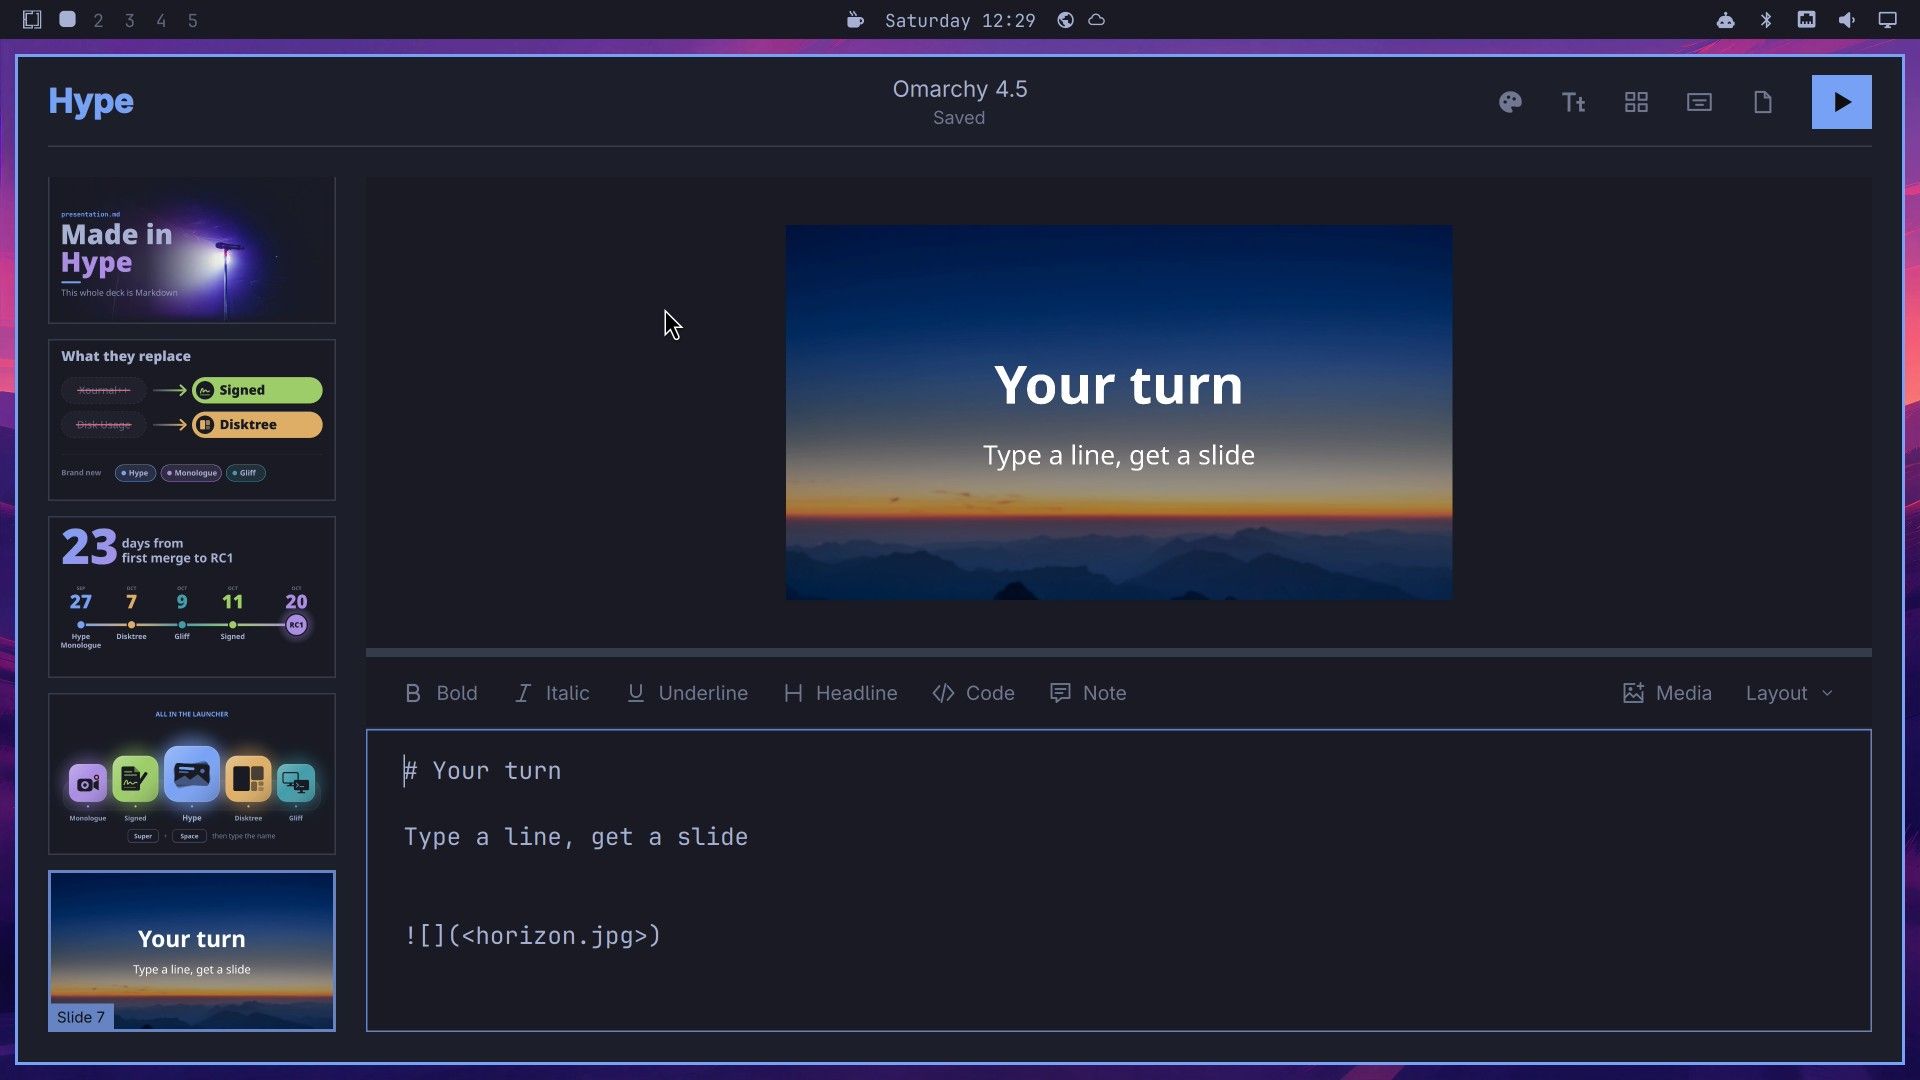The height and width of the screenshot is (1080, 1920).
Task: Open the volume speaker tray icon
Action: [1846, 20]
